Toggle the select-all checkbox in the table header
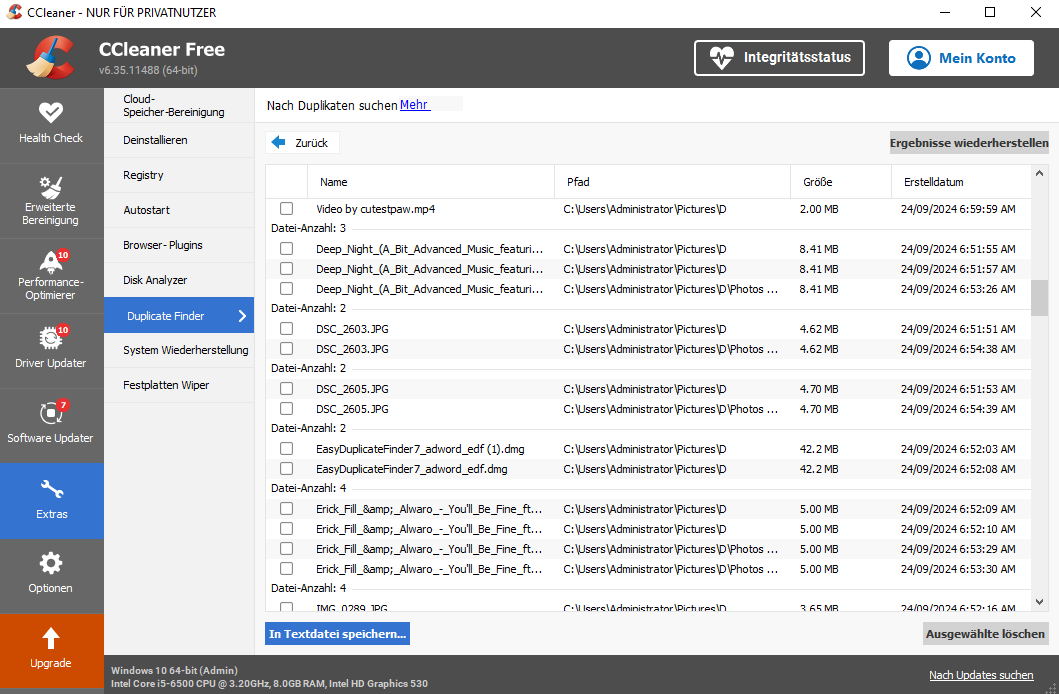 (x=286, y=182)
